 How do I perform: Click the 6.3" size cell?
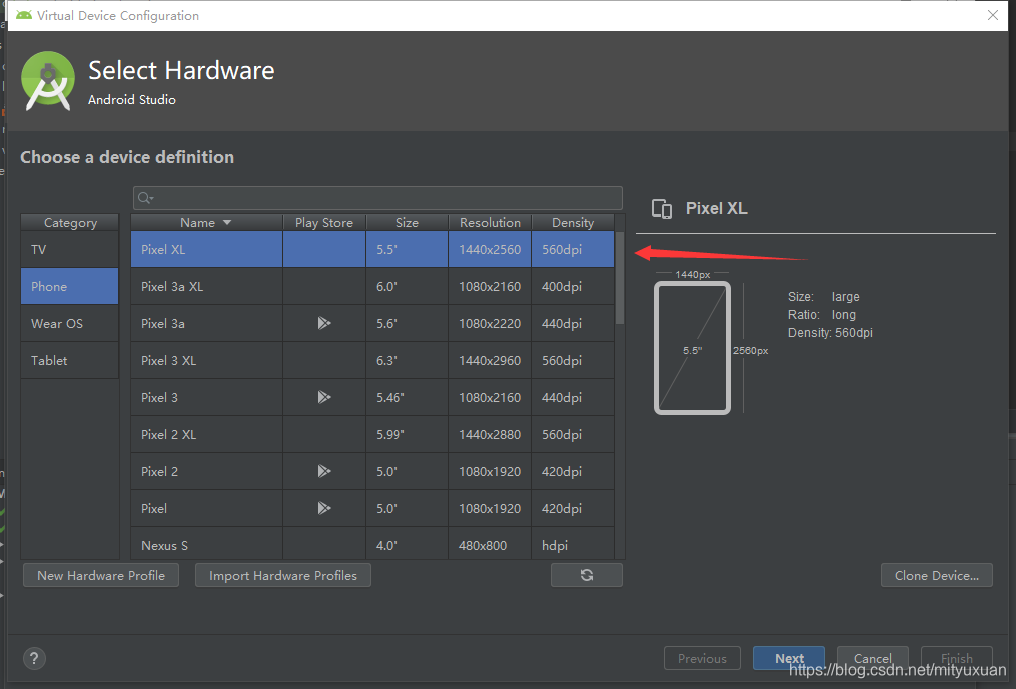tap(407, 360)
